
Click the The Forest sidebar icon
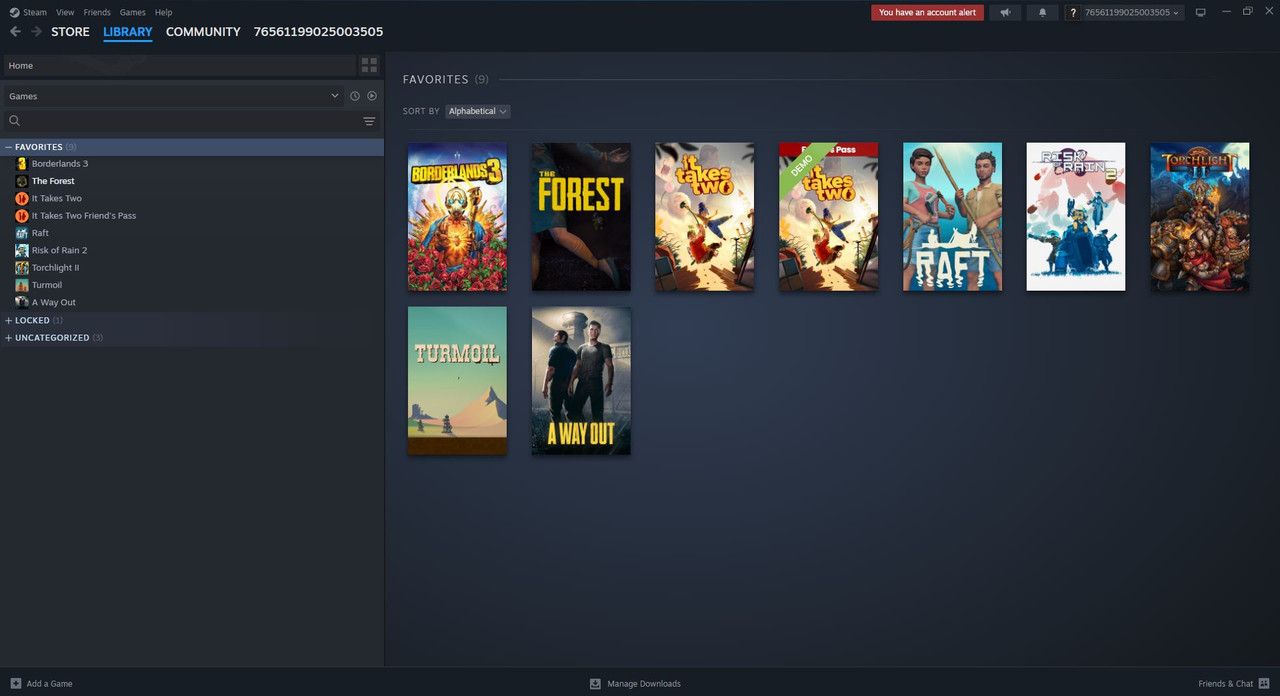[x=22, y=181]
